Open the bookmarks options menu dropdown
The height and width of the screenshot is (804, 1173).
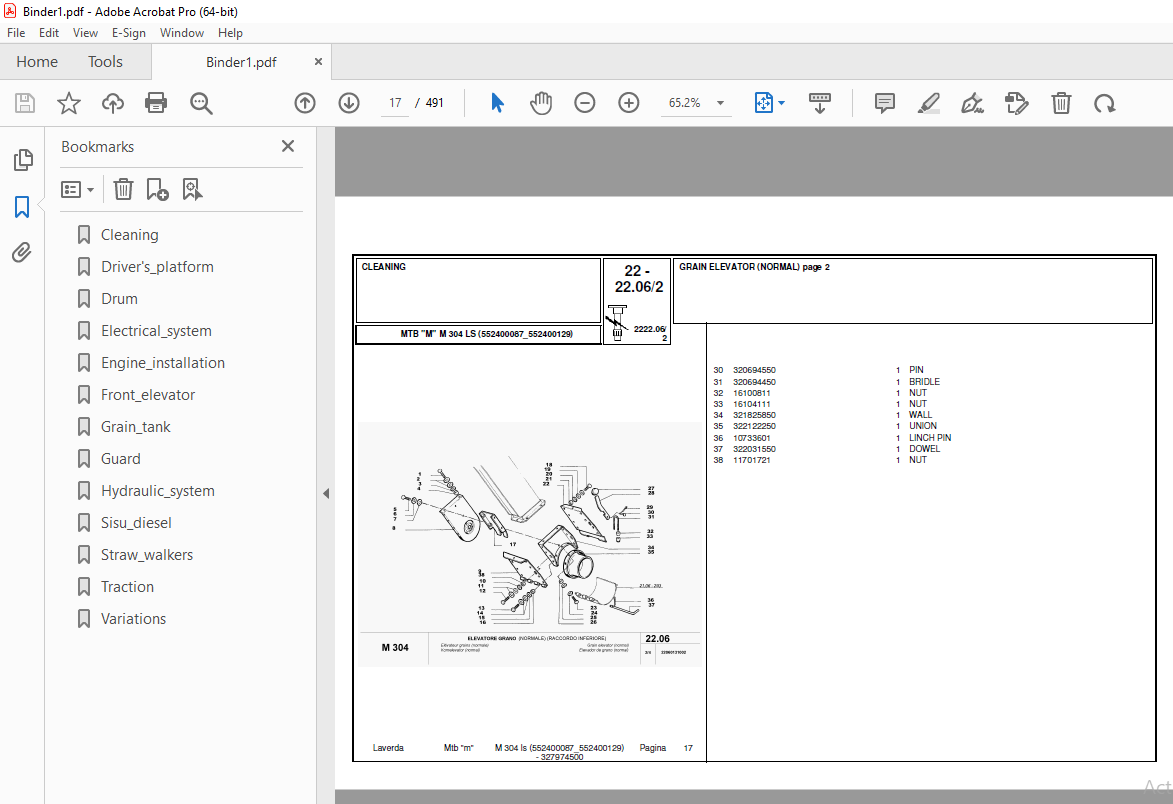(x=77, y=189)
